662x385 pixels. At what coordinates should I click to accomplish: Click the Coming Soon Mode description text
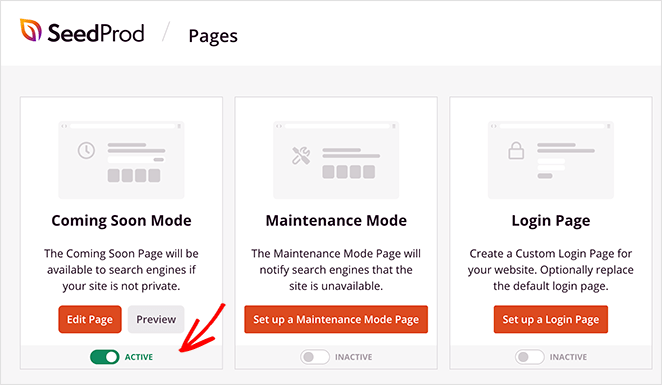tap(122, 270)
